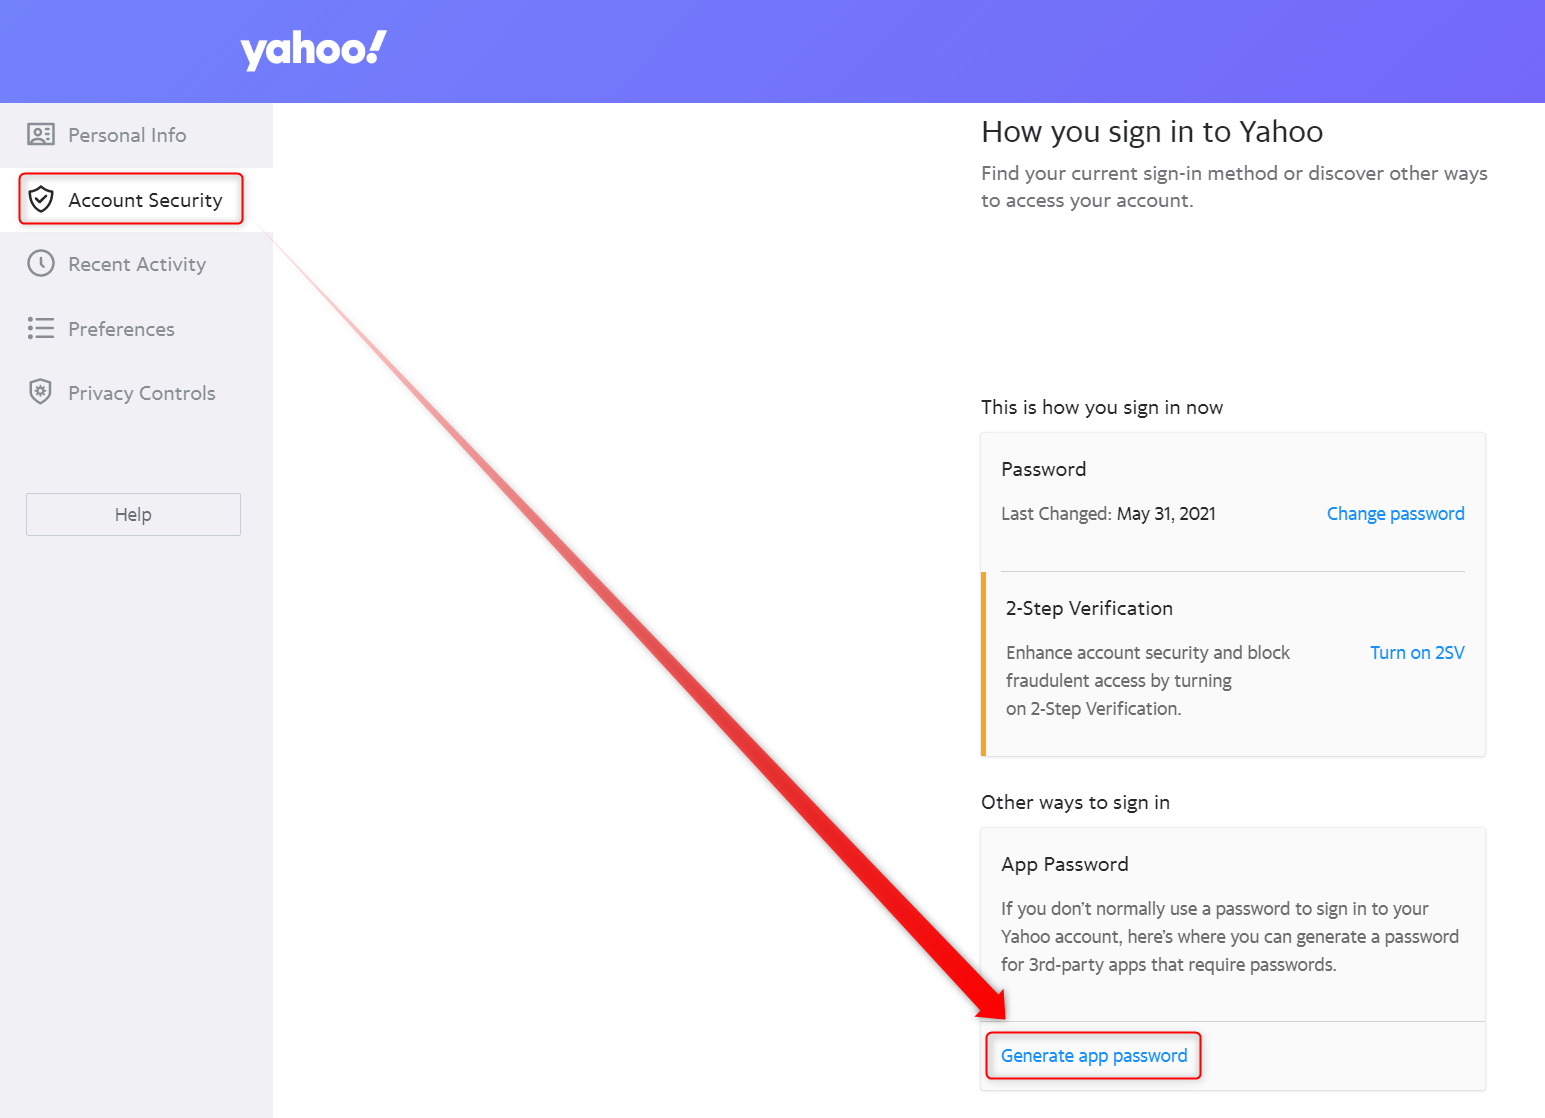Click the 'Other ways to sign in' label
1545x1118 pixels.
click(x=1075, y=802)
